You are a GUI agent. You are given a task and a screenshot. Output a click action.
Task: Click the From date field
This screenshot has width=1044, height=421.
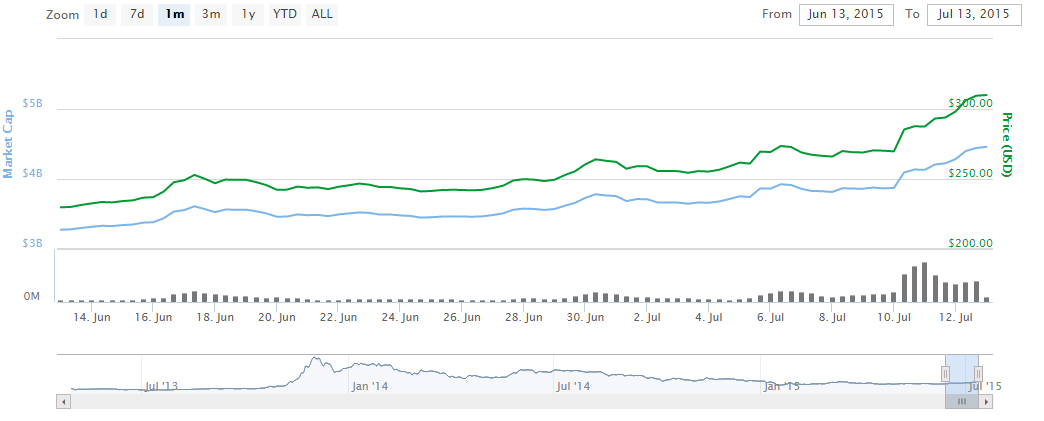coord(845,14)
